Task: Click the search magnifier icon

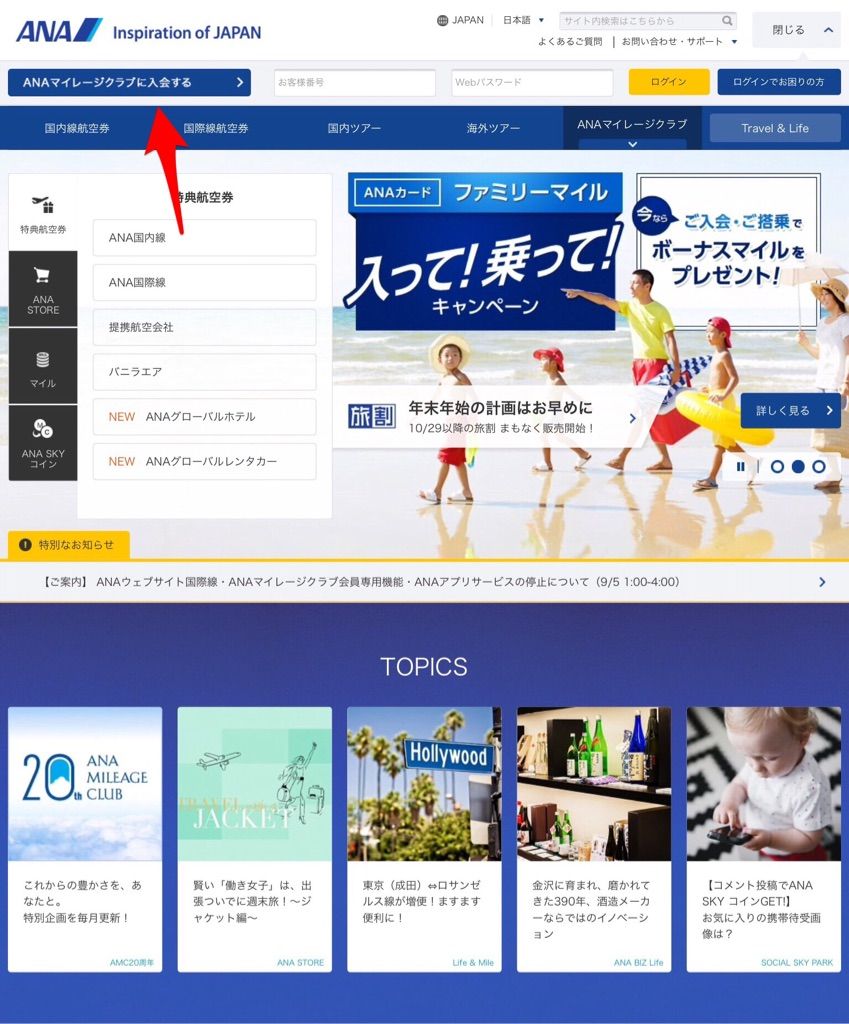Action: point(727,21)
